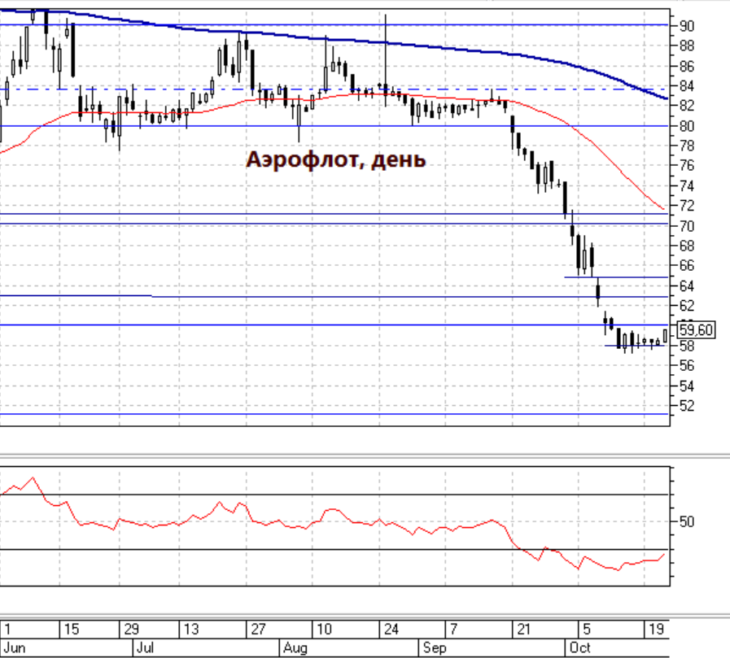
Task: Click date marker 5 on the time axis
Action: (587, 630)
